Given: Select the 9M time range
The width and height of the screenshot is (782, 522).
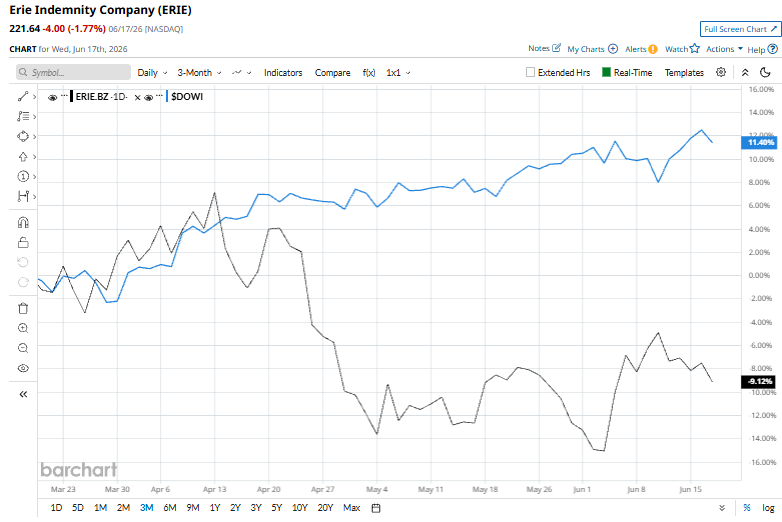Looking at the screenshot, I should [193, 508].
